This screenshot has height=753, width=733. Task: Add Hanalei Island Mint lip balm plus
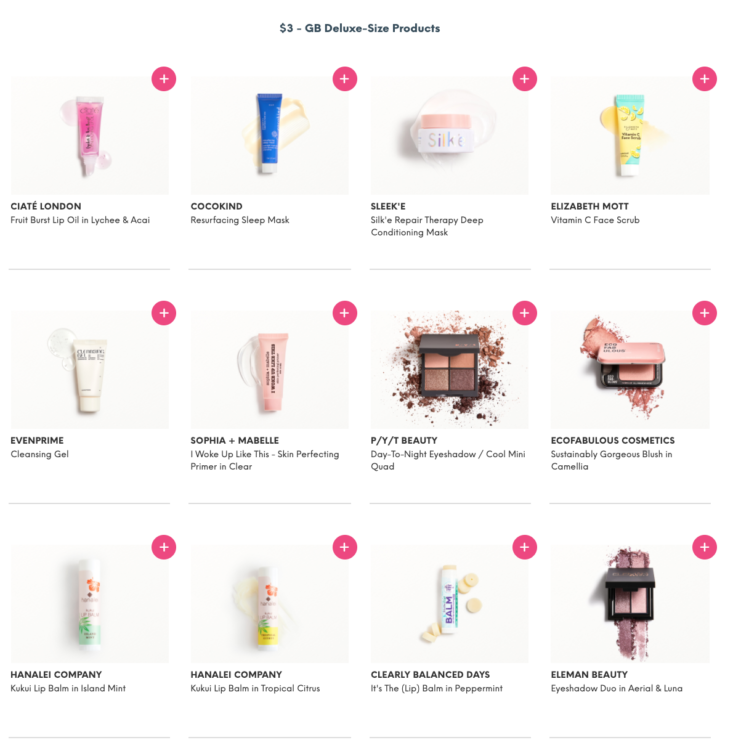coord(164,547)
